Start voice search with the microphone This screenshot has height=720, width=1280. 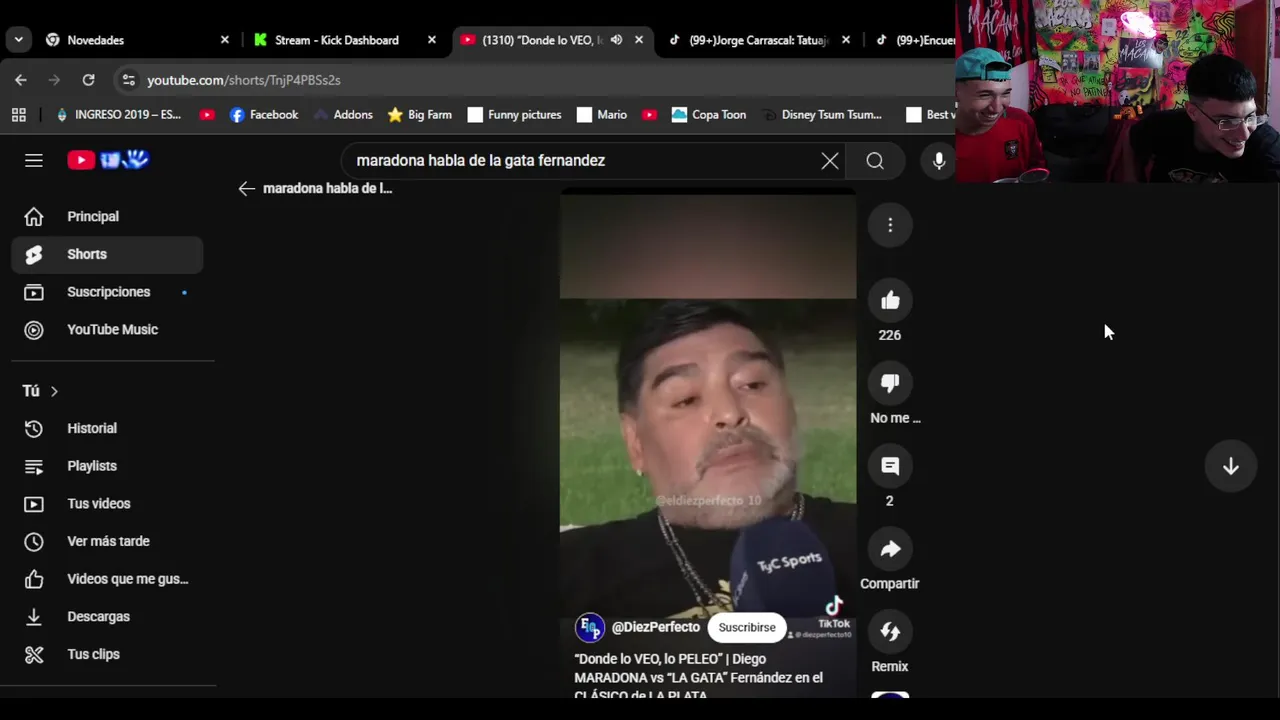coord(939,161)
